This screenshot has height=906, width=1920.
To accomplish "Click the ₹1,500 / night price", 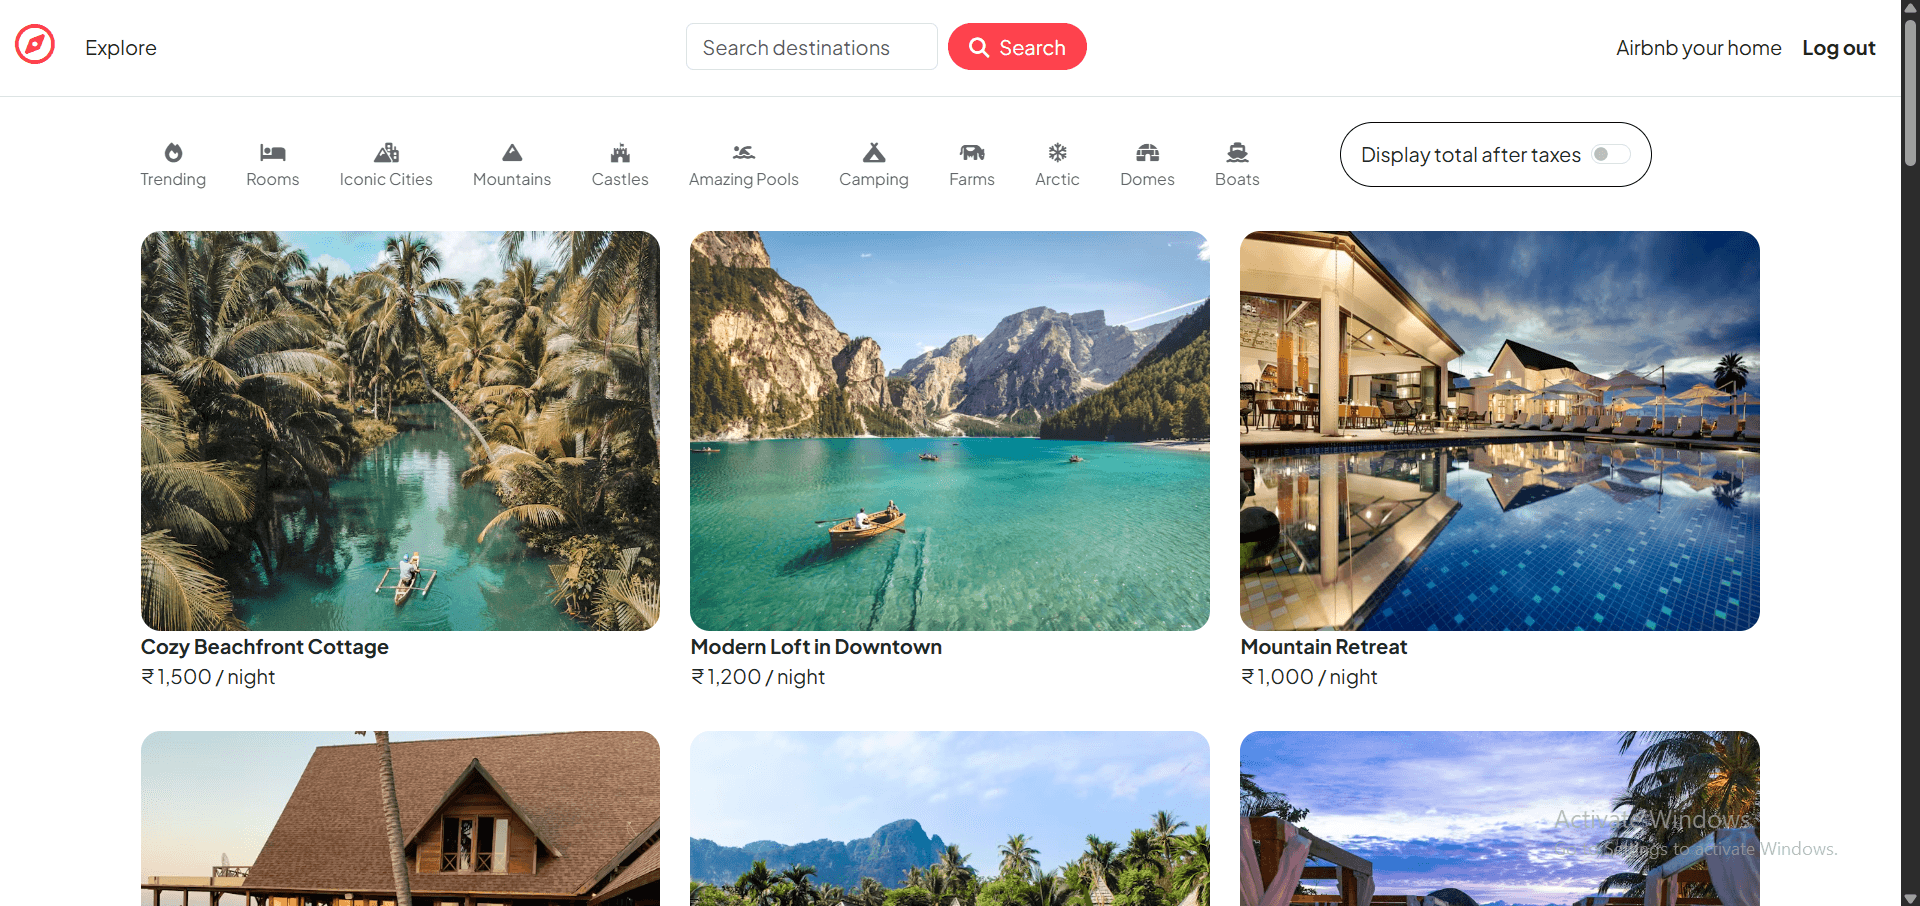I will pyautogui.click(x=208, y=677).
